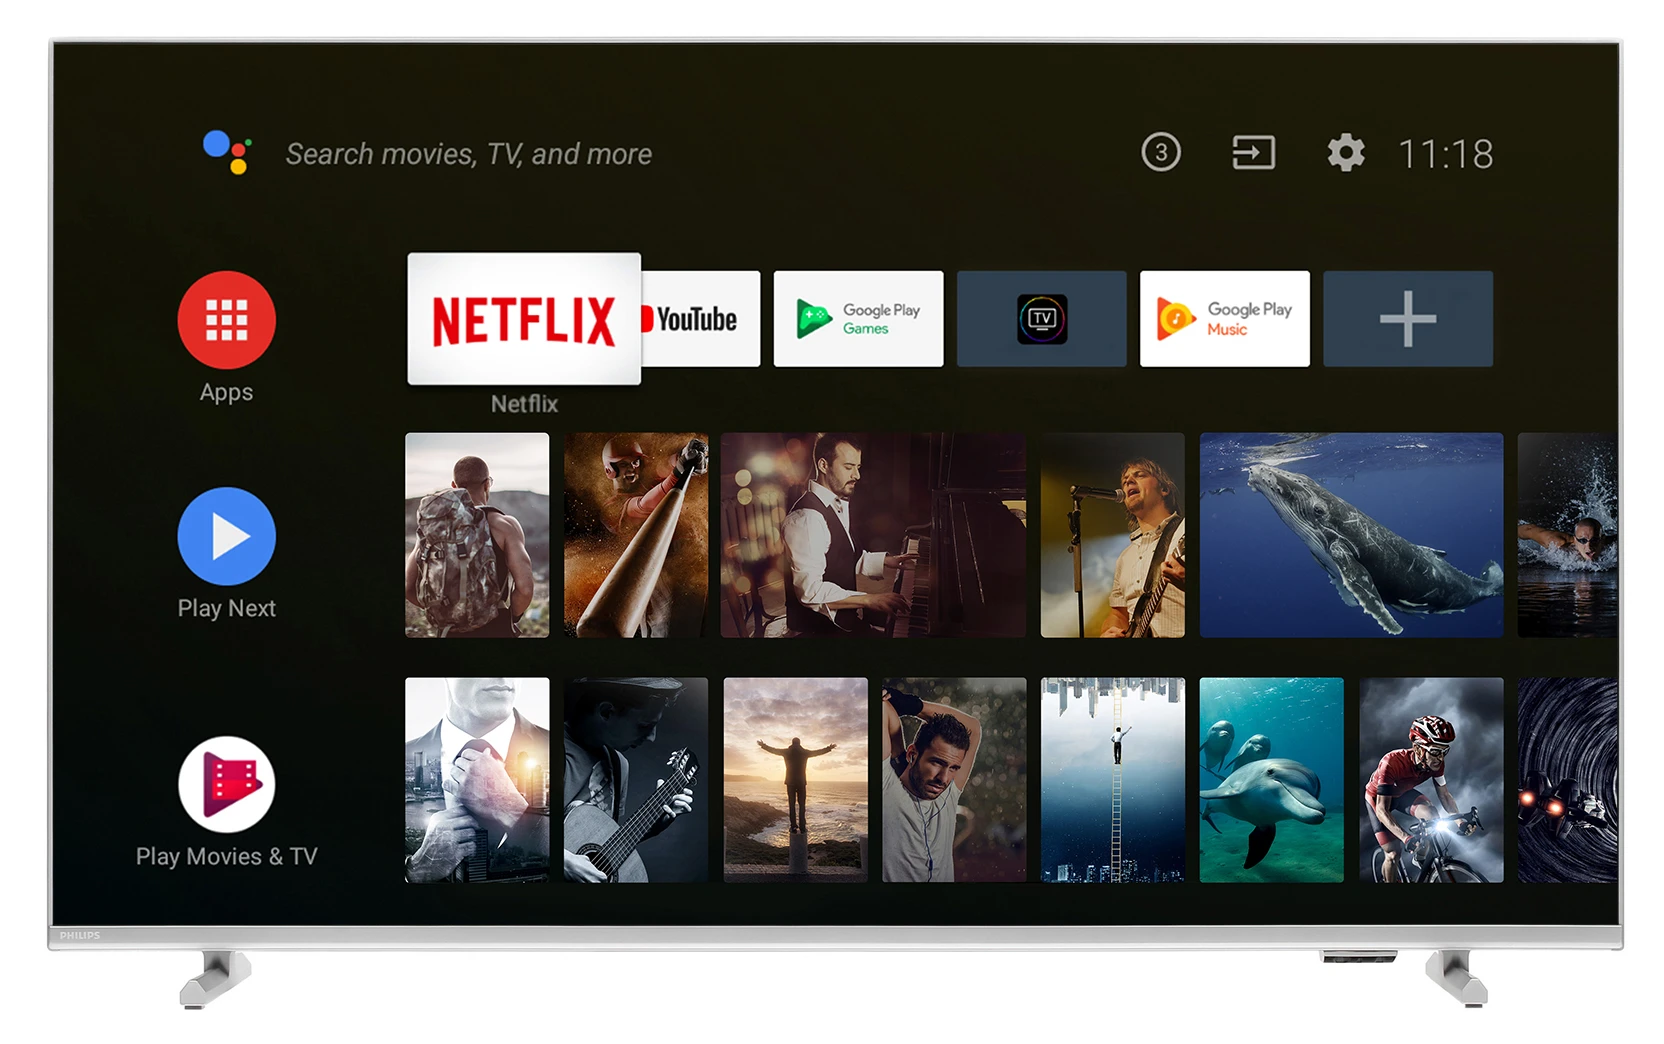Open Google Play Games tile
Screen dimensions: 1664x1044
point(858,319)
